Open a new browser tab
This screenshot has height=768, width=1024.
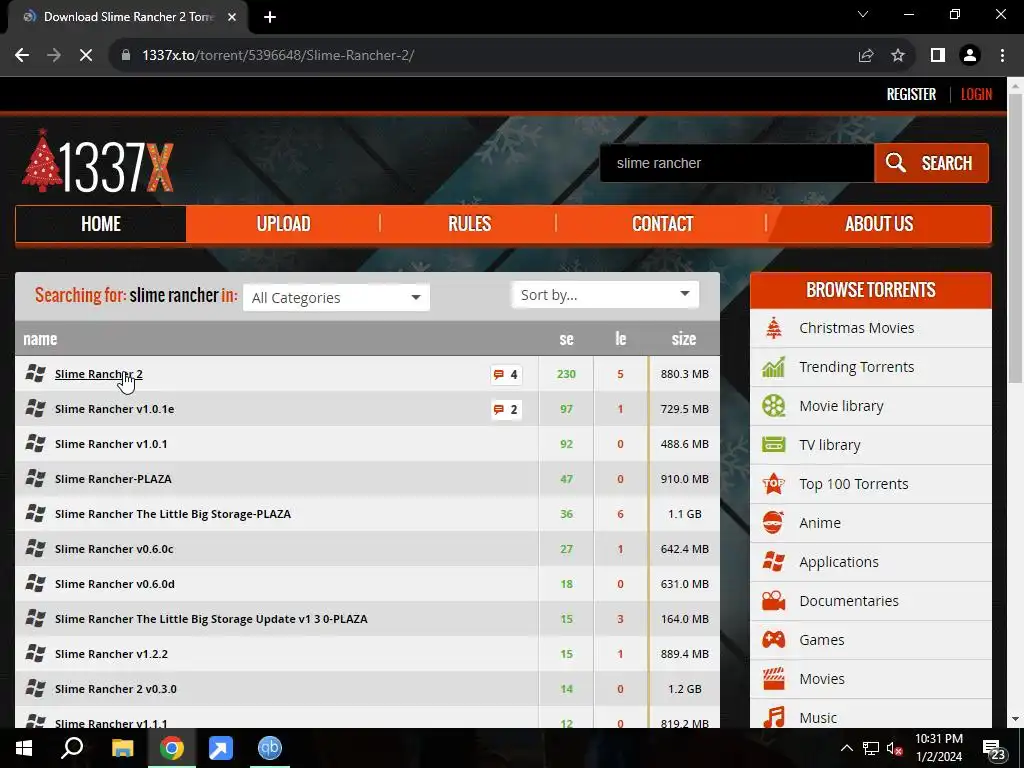(270, 17)
